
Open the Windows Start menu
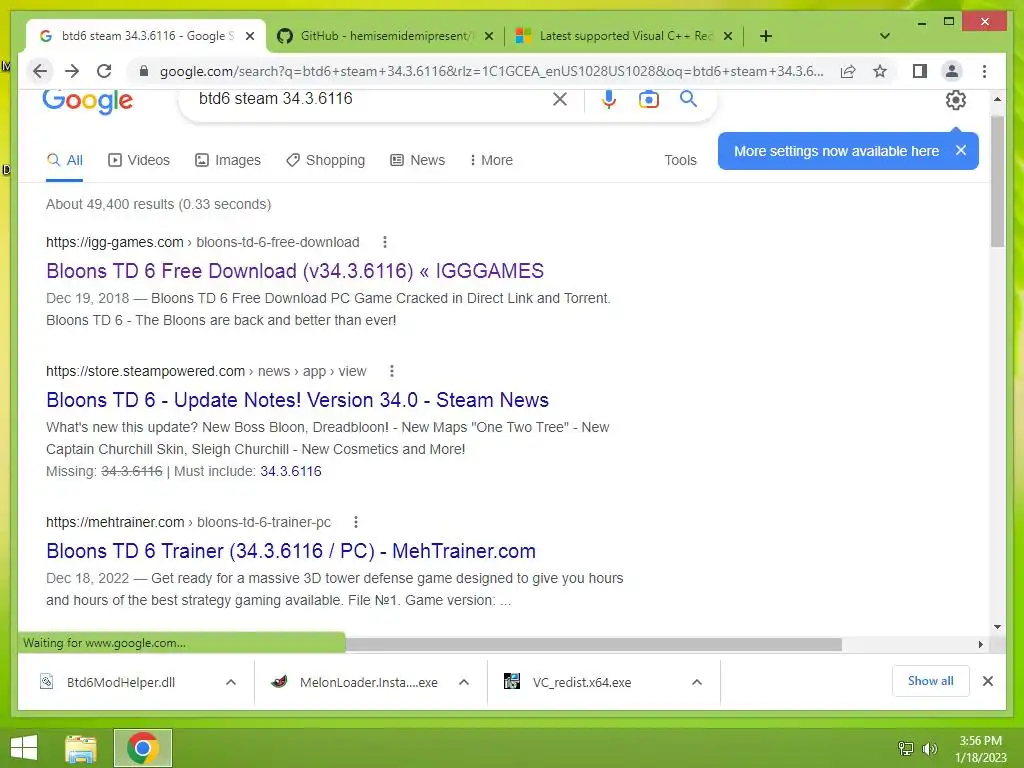click(x=24, y=748)
